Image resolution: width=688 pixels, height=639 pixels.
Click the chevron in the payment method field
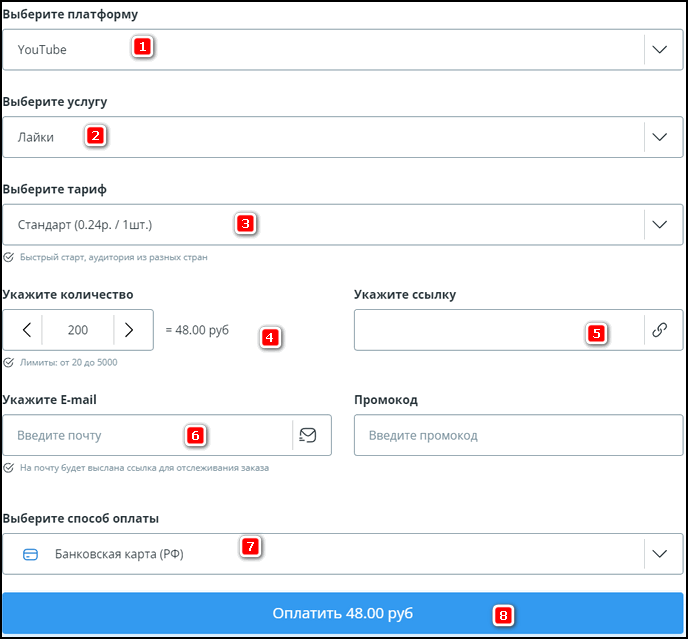(x=659, y=554)
